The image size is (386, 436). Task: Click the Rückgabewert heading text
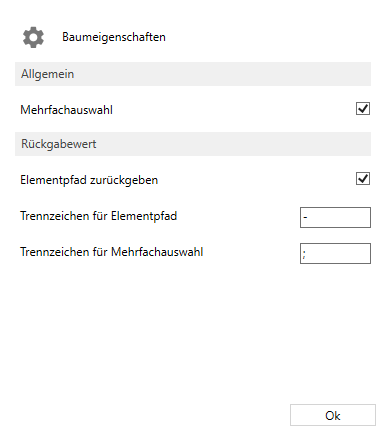click(x=59, y=144)
